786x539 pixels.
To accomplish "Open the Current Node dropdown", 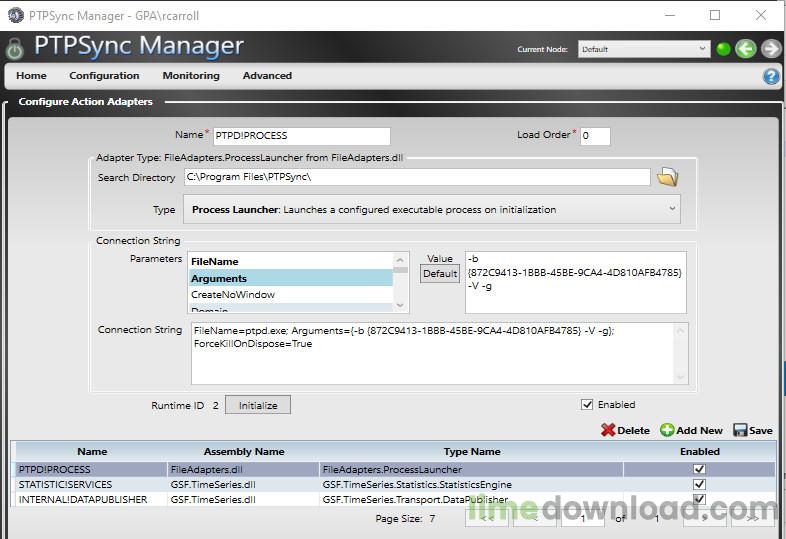I will pos(643,49).
